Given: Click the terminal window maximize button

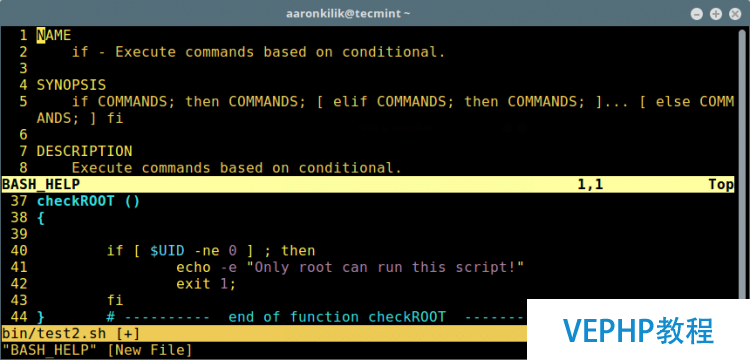Looking at the screenshot, I should (x=716, y=14).
